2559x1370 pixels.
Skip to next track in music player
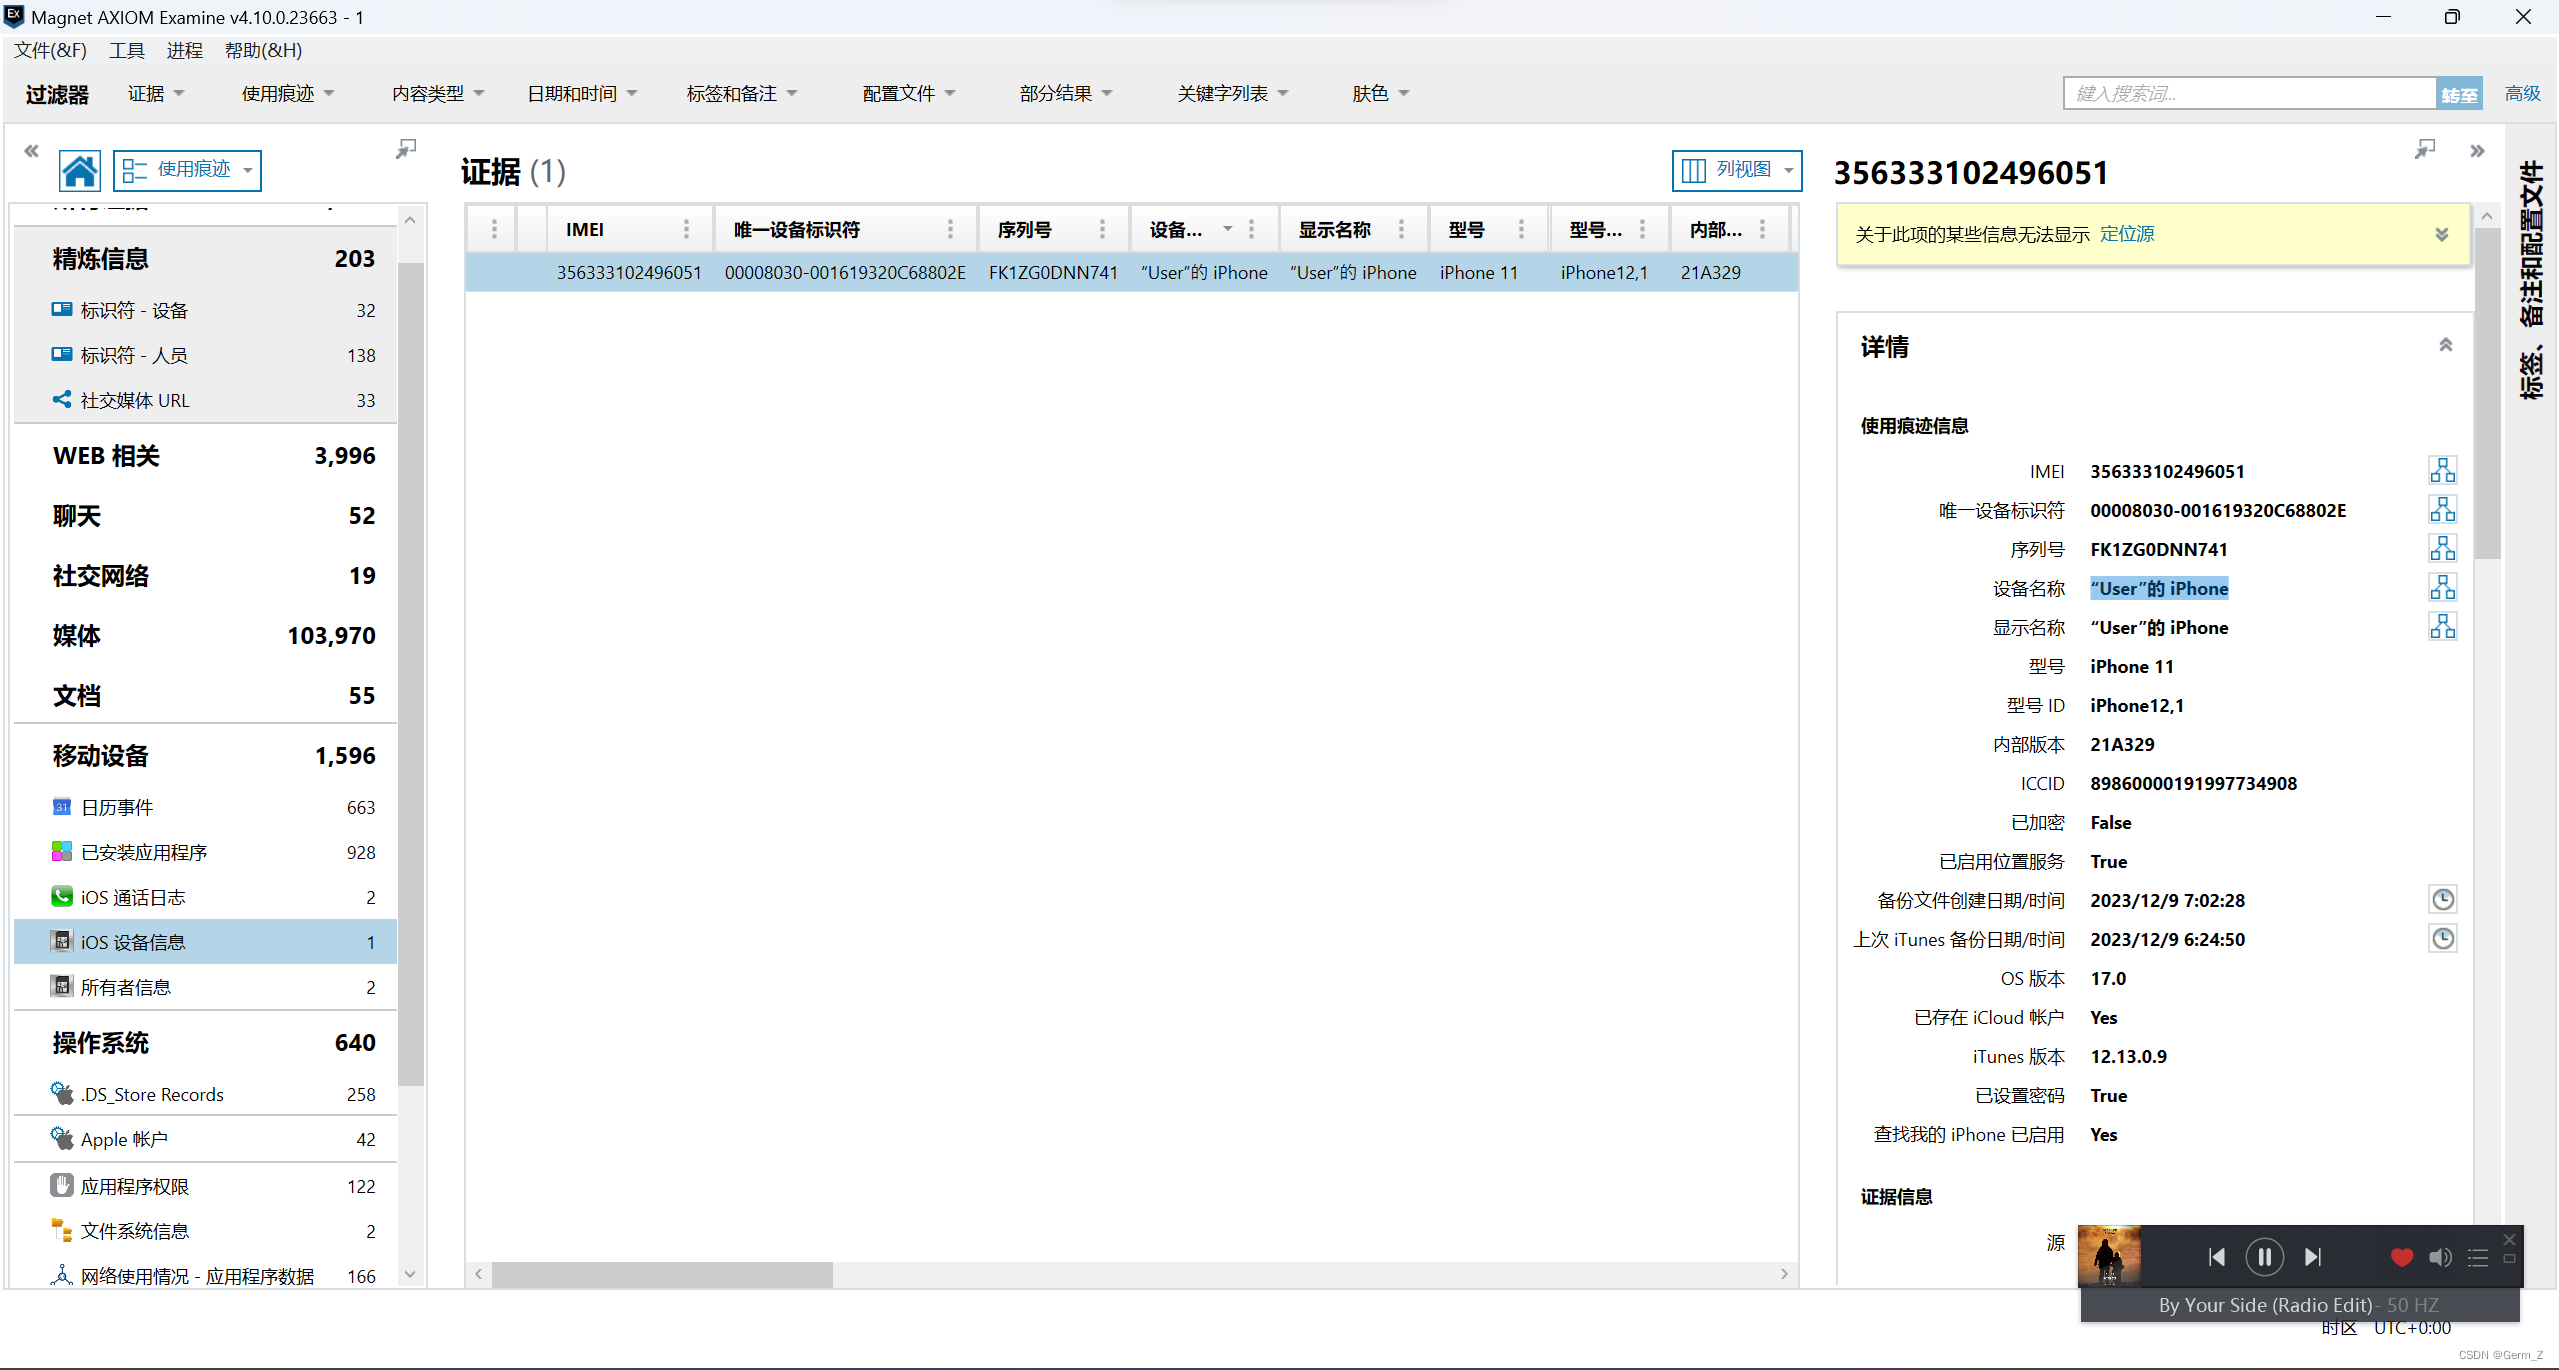click(2313, 1257)
